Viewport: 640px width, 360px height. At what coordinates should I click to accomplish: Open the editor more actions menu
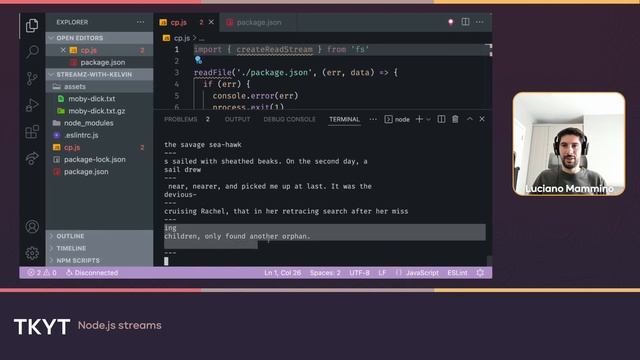(x=480, y=22)
